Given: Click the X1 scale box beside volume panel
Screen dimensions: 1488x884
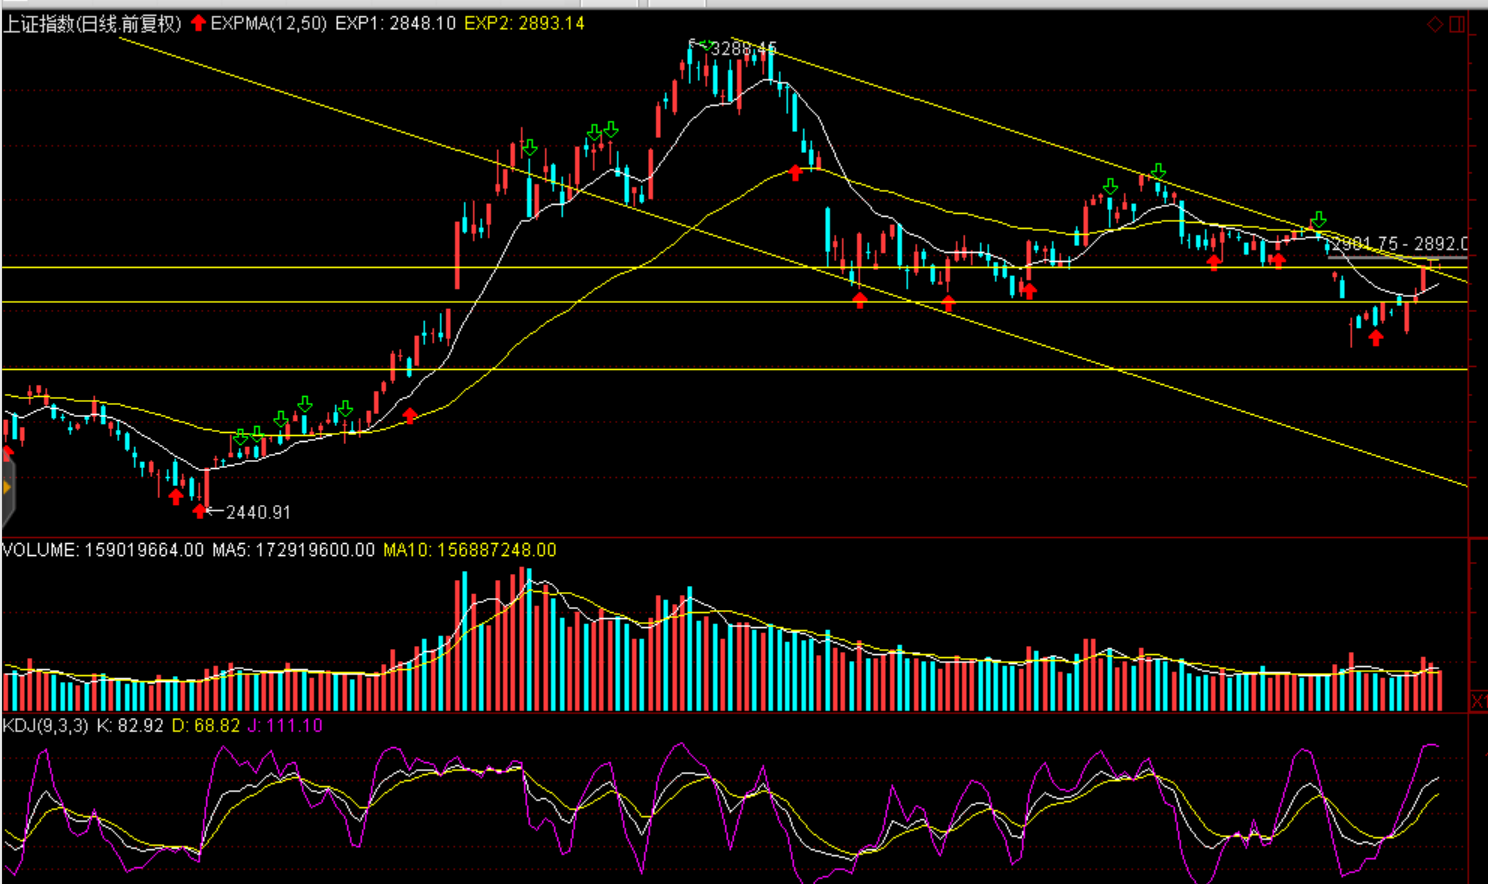Looking at the screenshot, I should [x=1479, y=700].
